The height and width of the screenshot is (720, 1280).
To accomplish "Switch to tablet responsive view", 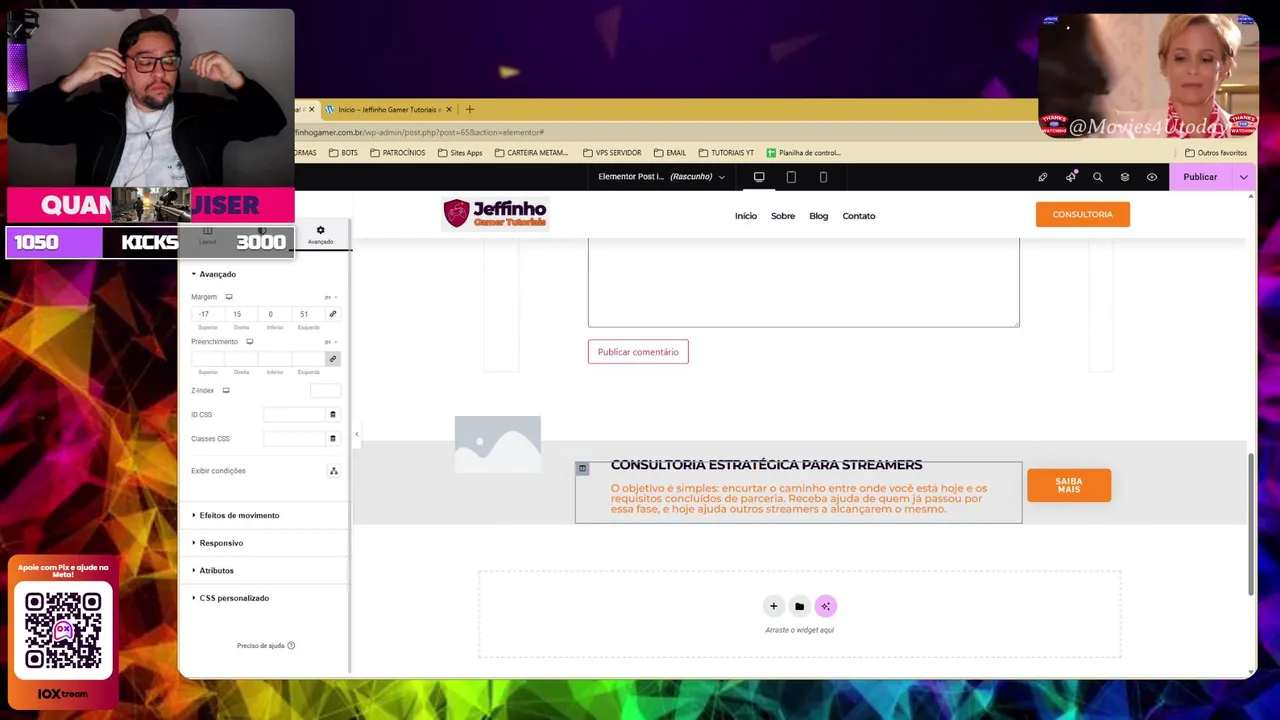I will (x=791, y=177).
